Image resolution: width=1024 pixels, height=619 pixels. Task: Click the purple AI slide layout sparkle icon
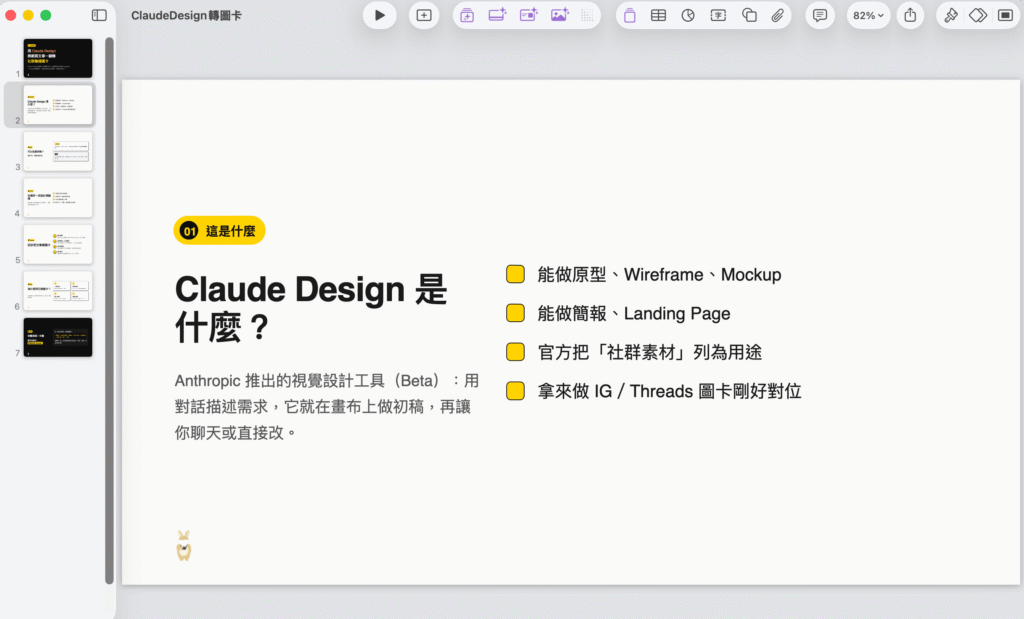(x=498, y=15)
